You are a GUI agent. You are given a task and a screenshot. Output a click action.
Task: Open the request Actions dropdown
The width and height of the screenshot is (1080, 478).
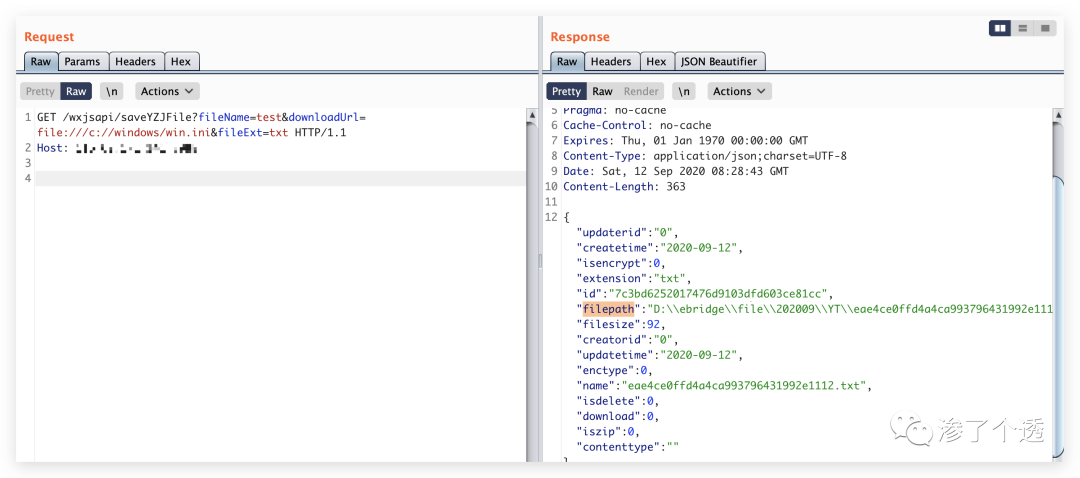click(167, 91)
